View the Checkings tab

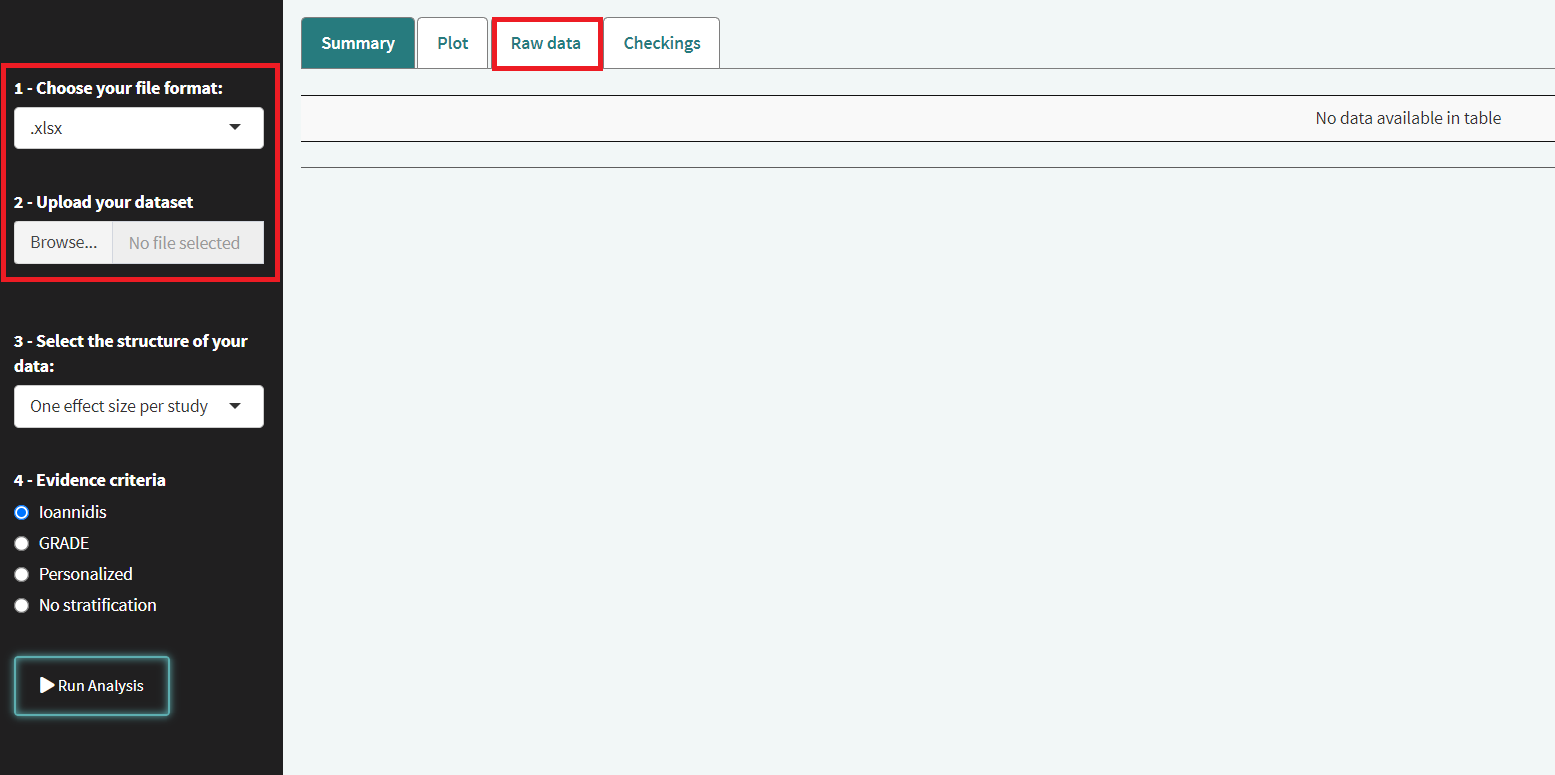(661, 43)
